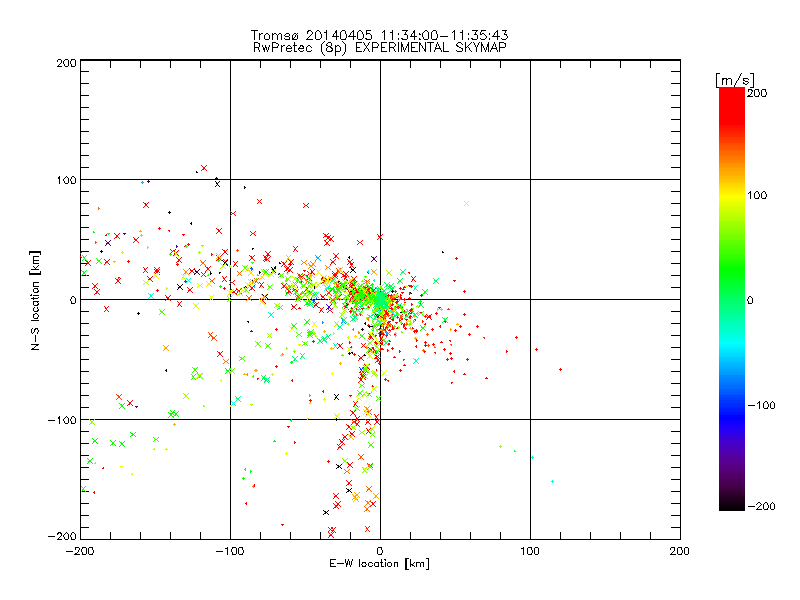Viewport: 800px width, 600px height.
Task: Click the colorbar label '-200' at bottom
Action: point(761,506)
